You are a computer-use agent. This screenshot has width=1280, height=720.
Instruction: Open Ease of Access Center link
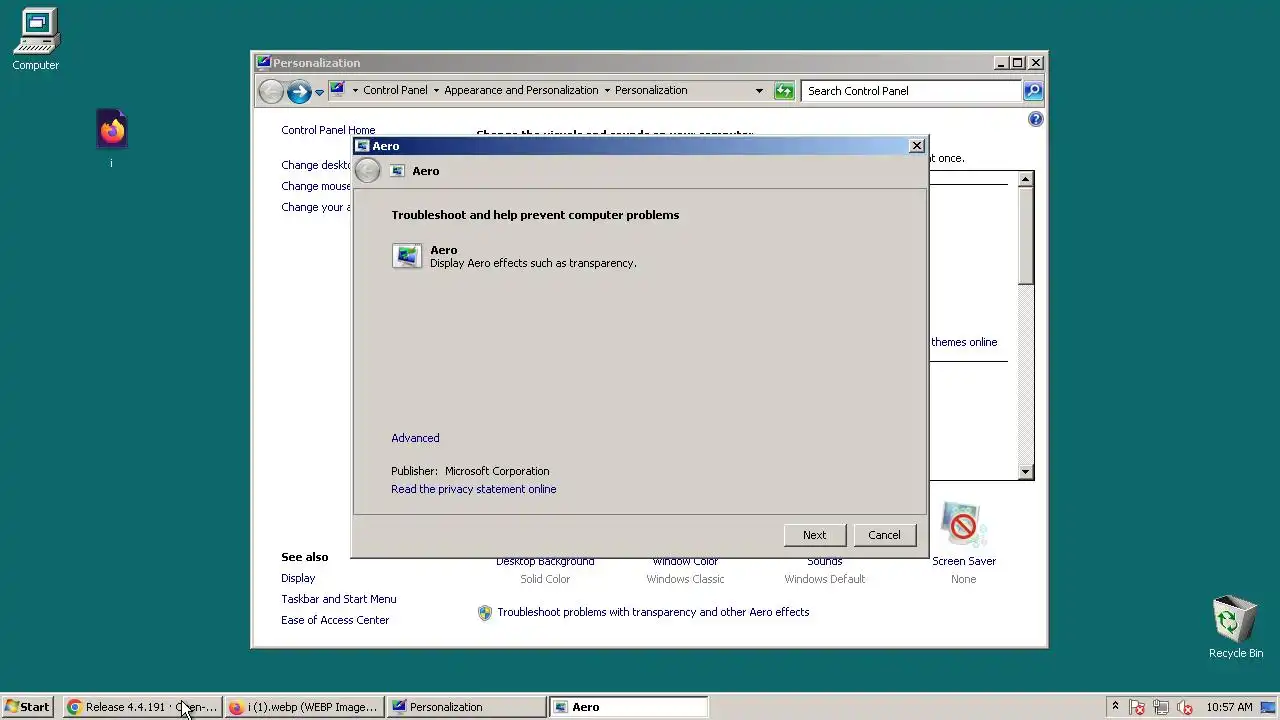pos(335,620)
